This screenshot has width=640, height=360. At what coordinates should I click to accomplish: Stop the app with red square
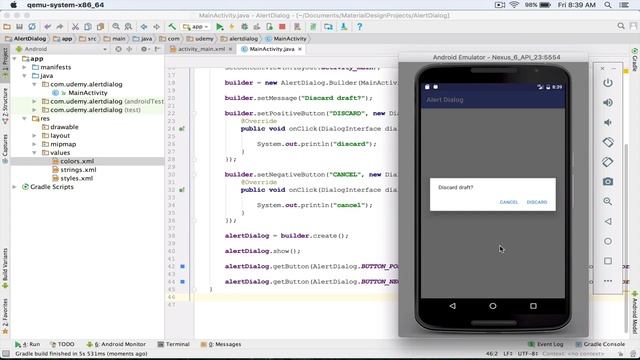click(282, 27)
